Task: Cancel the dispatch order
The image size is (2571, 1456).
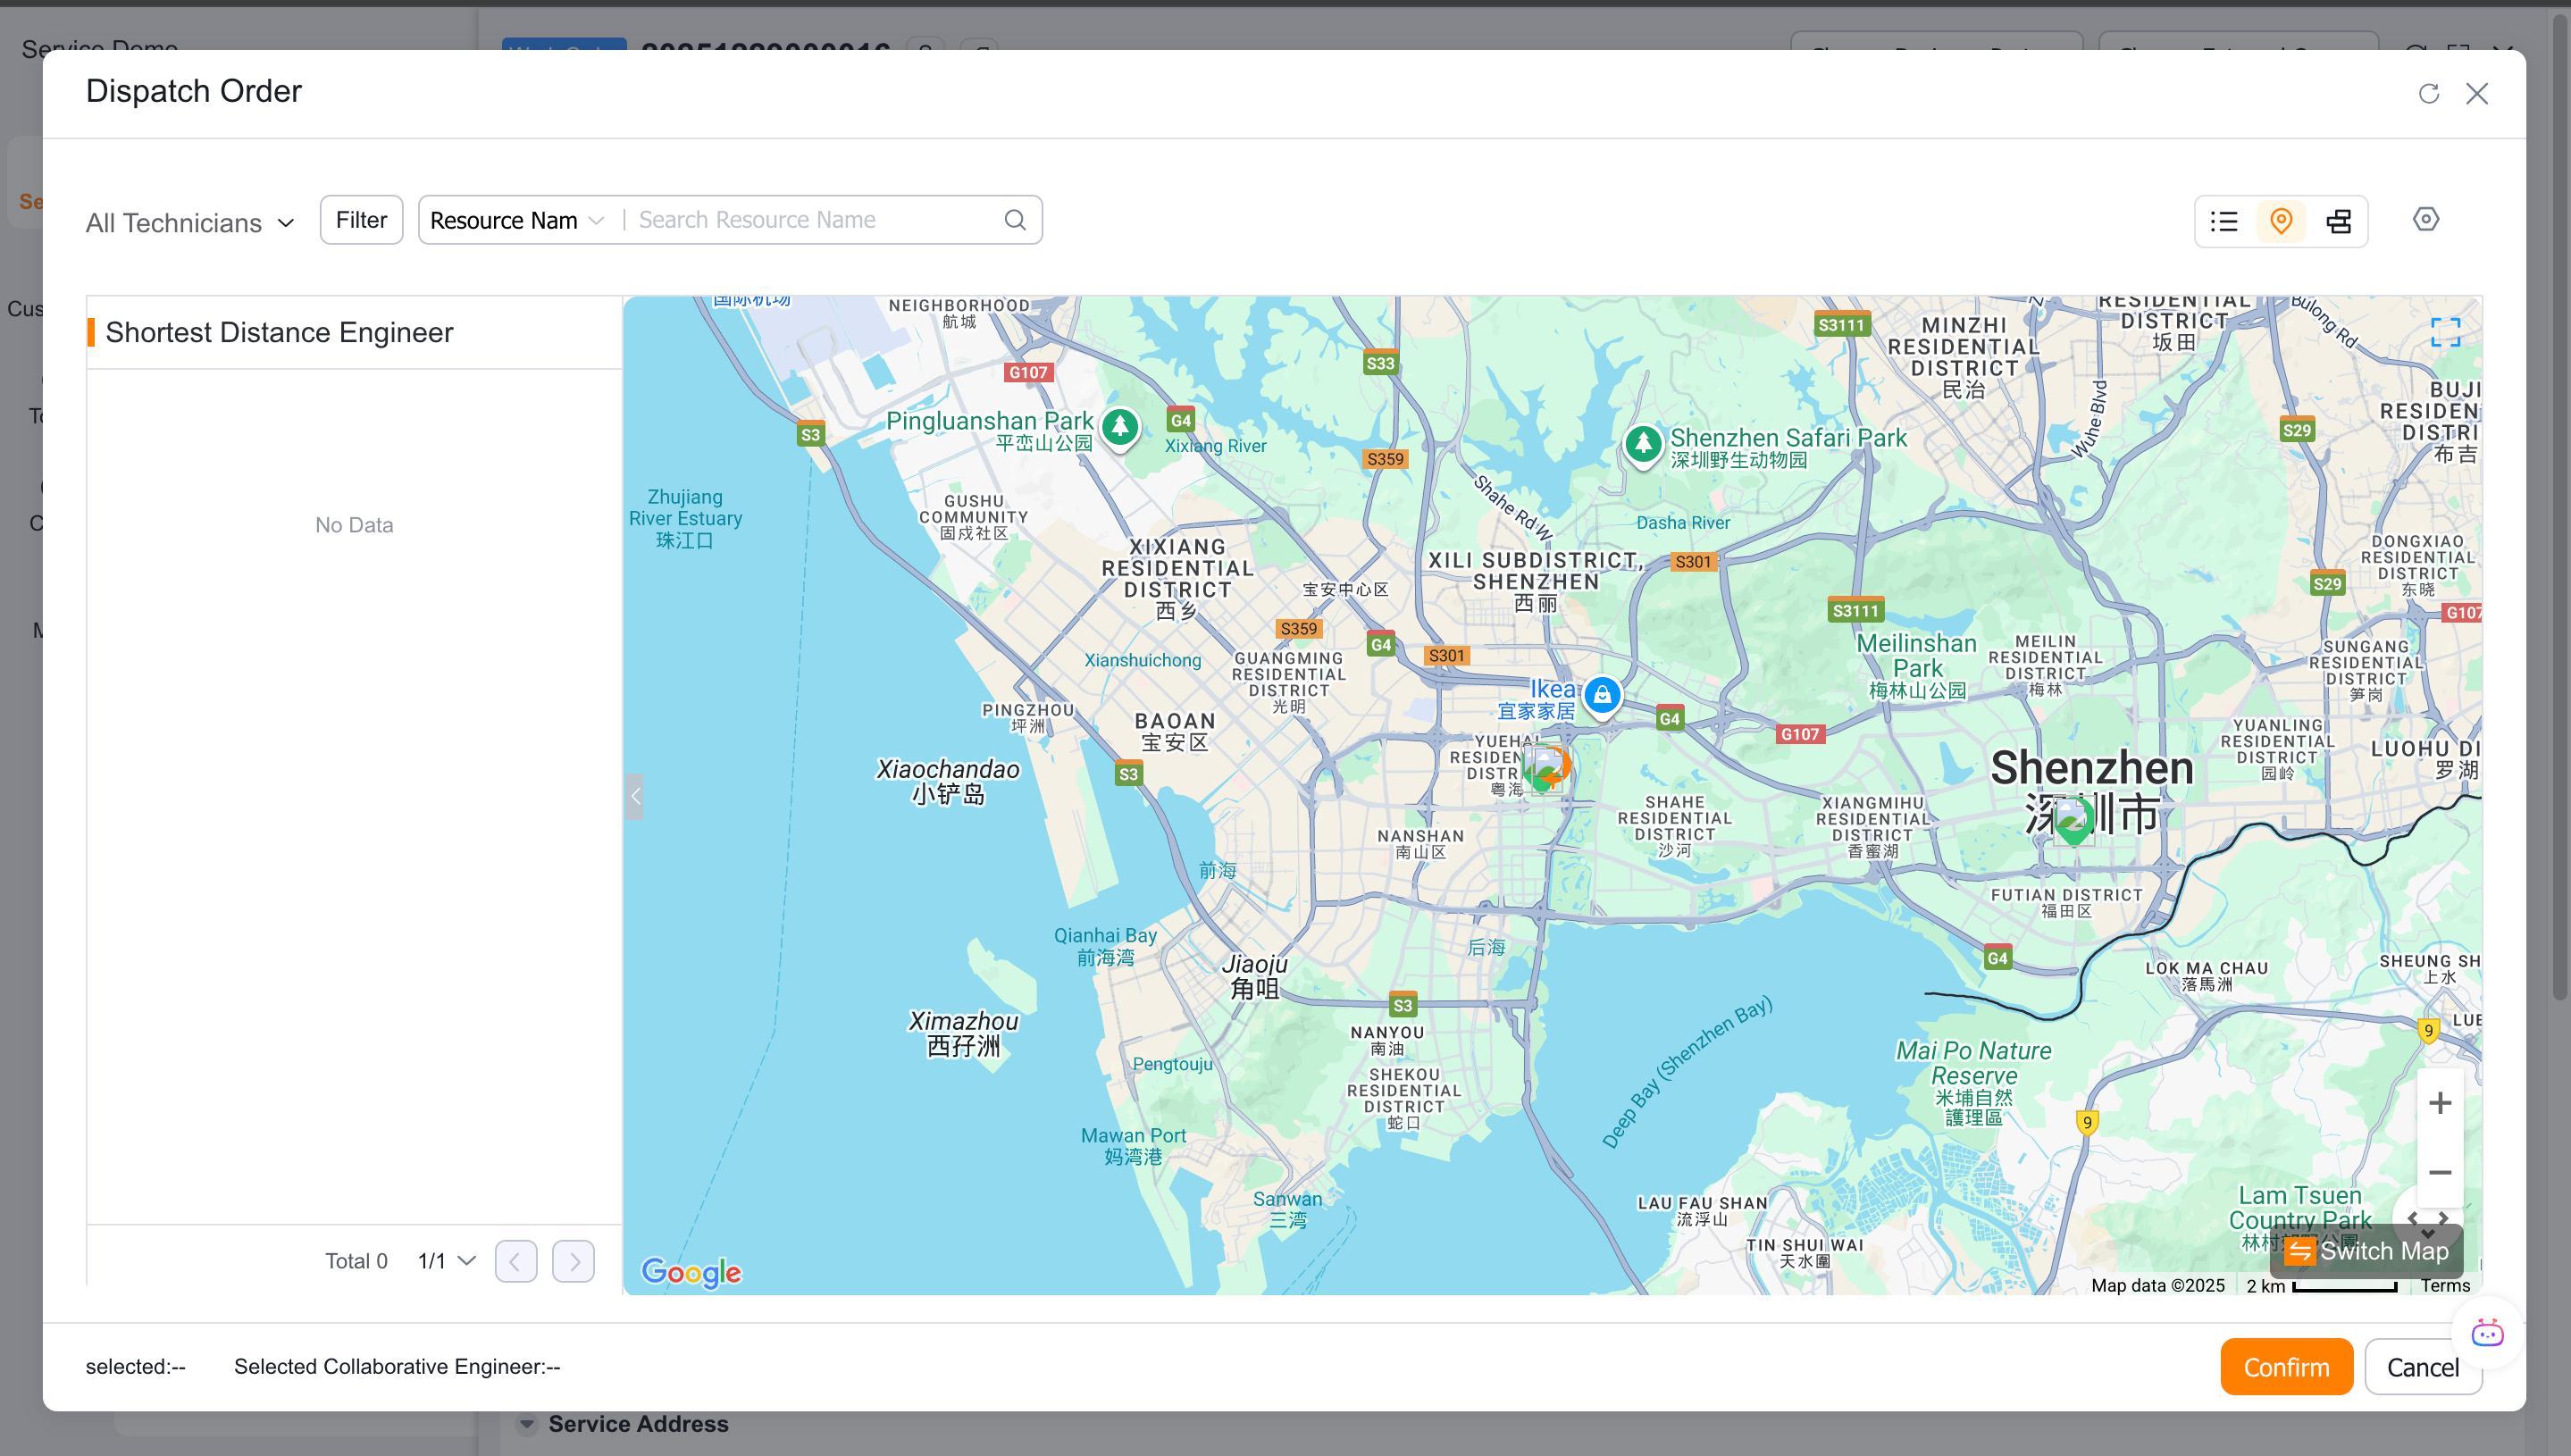Action: 2423,1367
